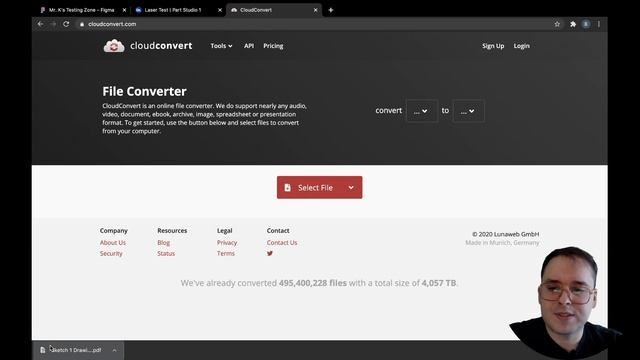The width and height of the screenshot is (640, 360).
Task: Click the cloudconvert logo icon
Action: click(x=114, y=46)
